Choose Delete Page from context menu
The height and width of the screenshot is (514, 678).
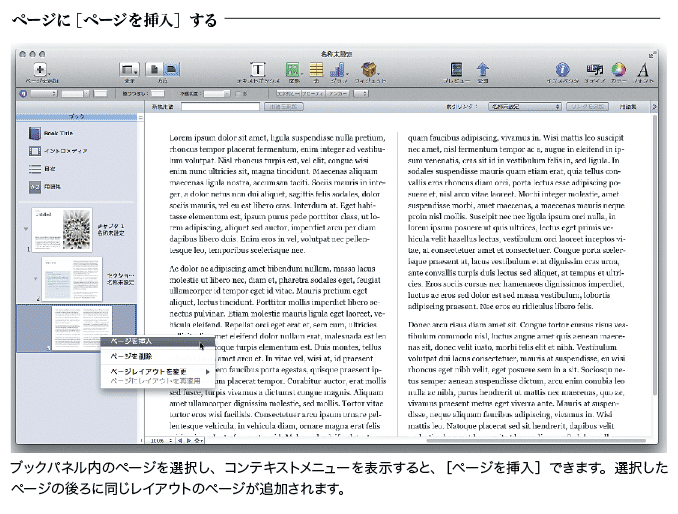point(157,356)
